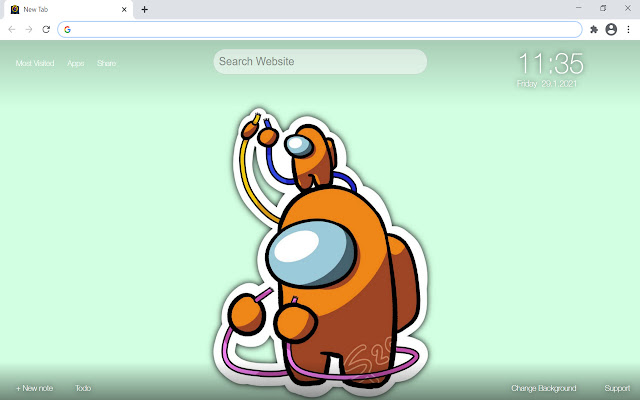Click the date Friday 29.1.2021
The width and height of the screenshot is (640, 400).
click(x=547, y=84)
